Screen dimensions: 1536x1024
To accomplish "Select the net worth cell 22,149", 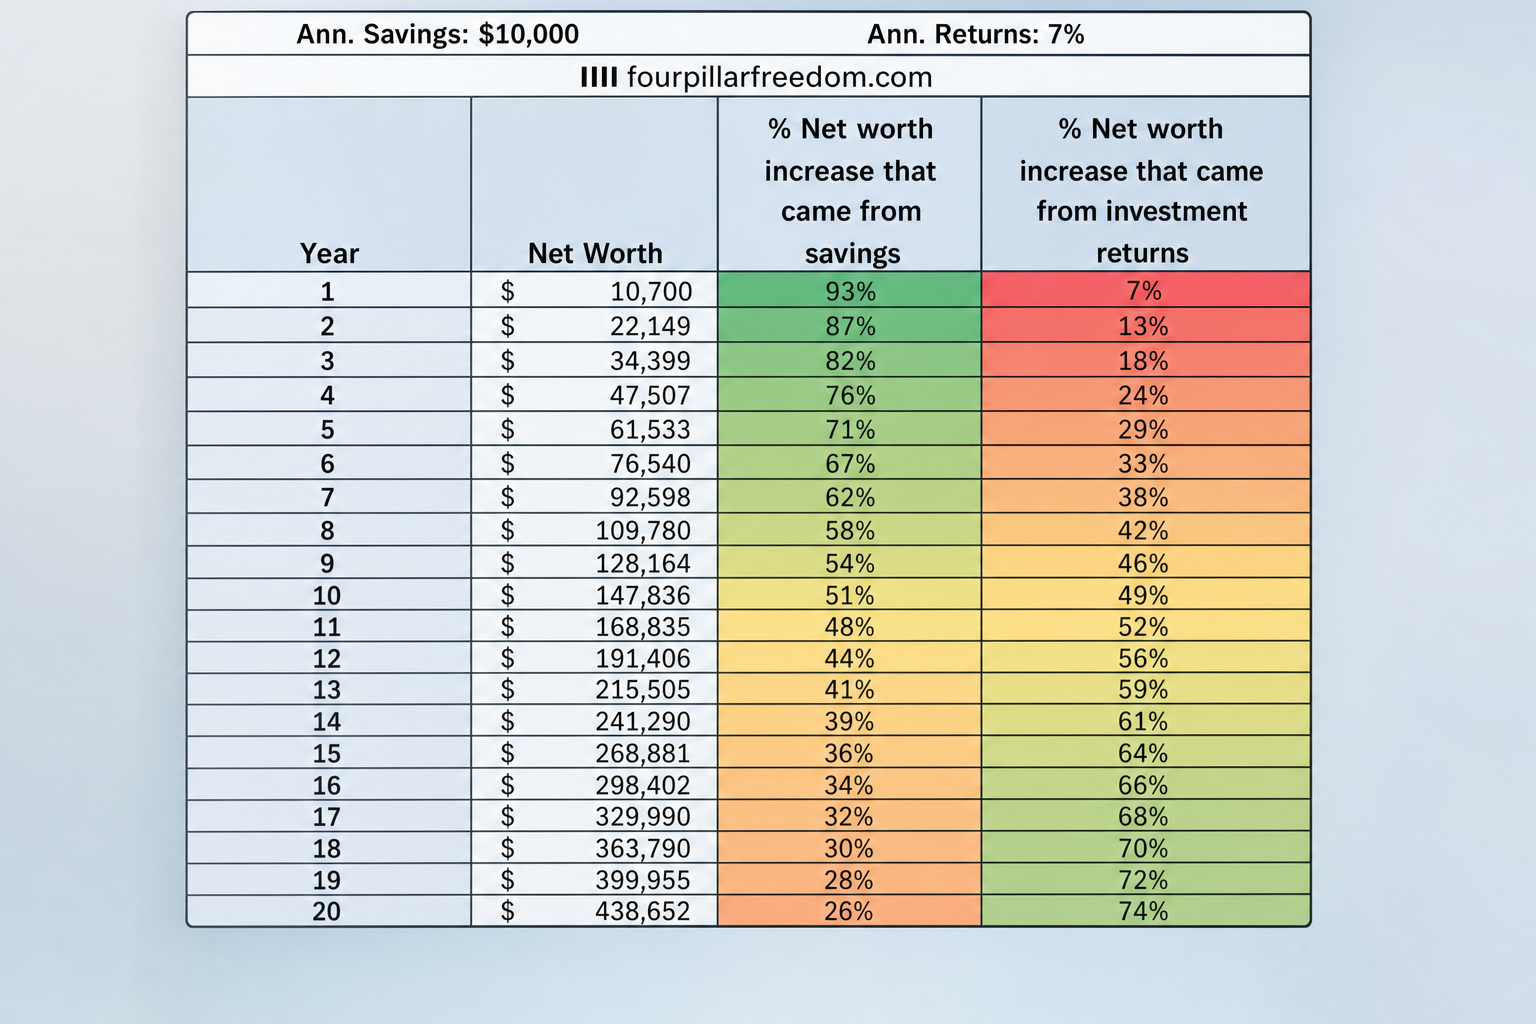I will tap(595, 326).
